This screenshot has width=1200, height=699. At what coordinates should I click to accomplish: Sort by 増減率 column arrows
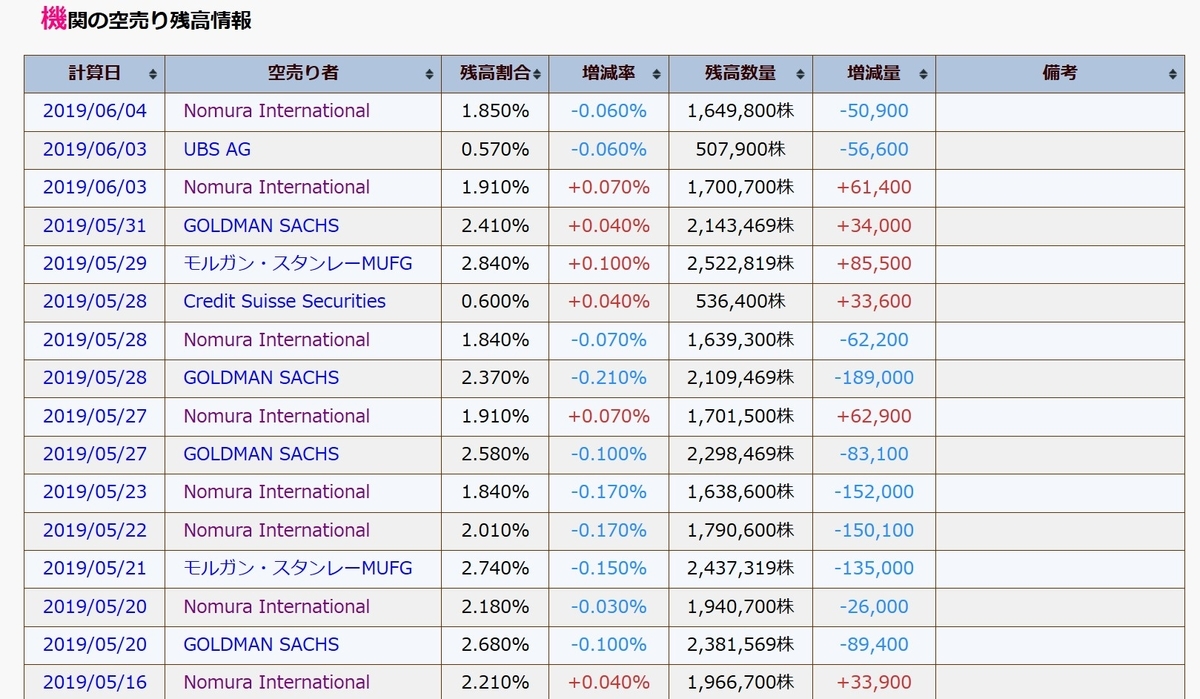tap(656, 74)
